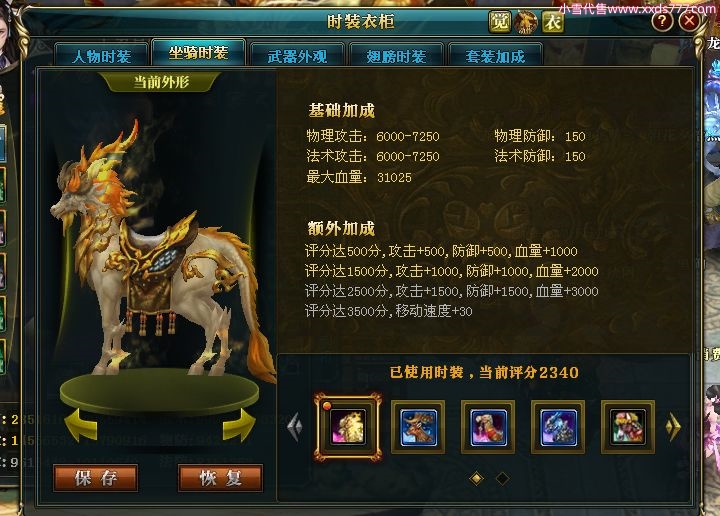The height and width of the screenshot is (516, 720).
Task: Open the 翅膀时装 tab
Action: [x=396, y=56]
